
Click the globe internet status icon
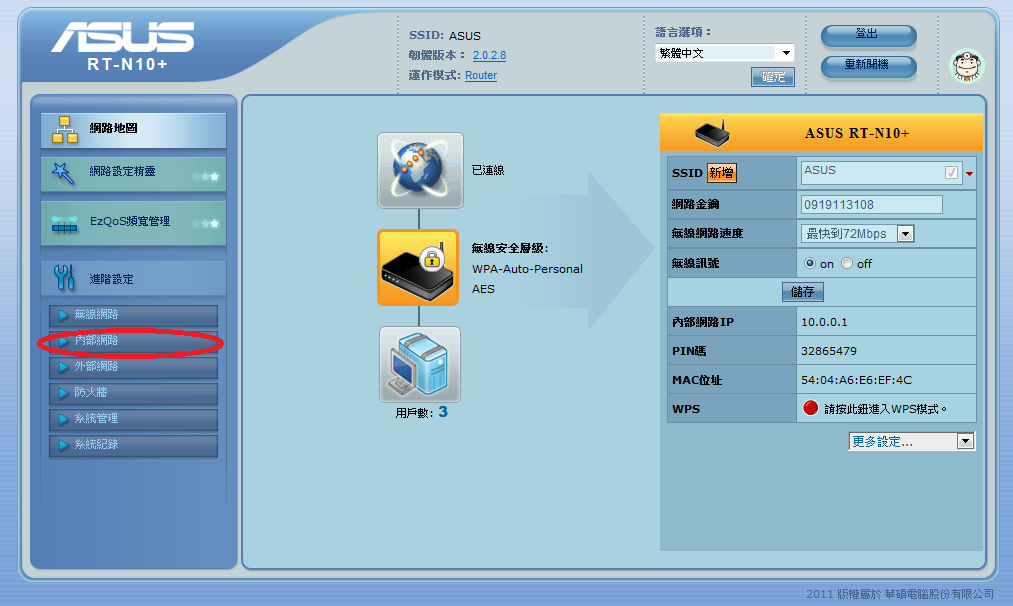(420, 170)
